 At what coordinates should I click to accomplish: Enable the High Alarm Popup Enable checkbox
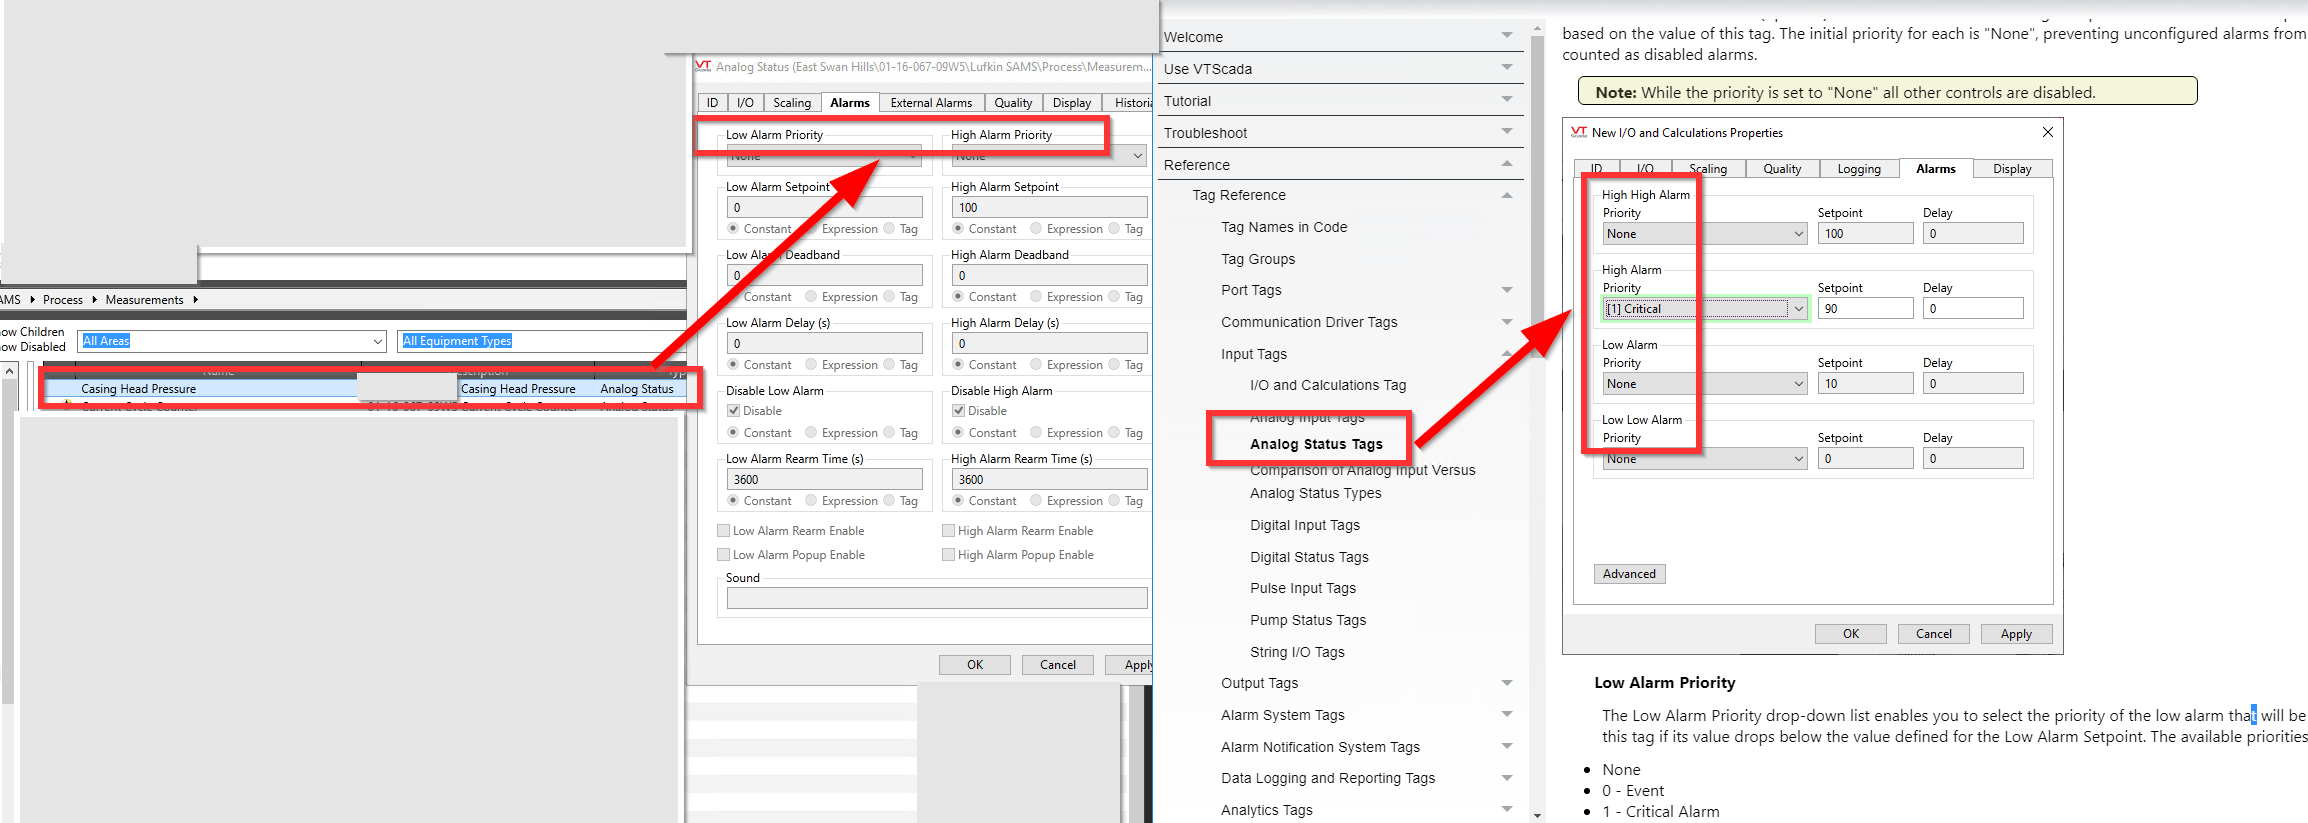point(948,555)
